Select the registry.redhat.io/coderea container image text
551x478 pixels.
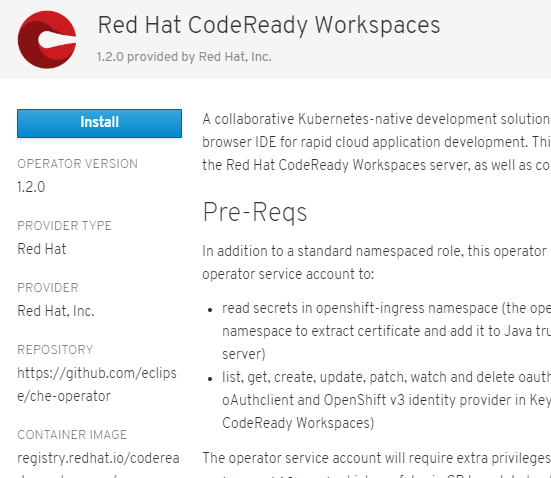point(98,458)
